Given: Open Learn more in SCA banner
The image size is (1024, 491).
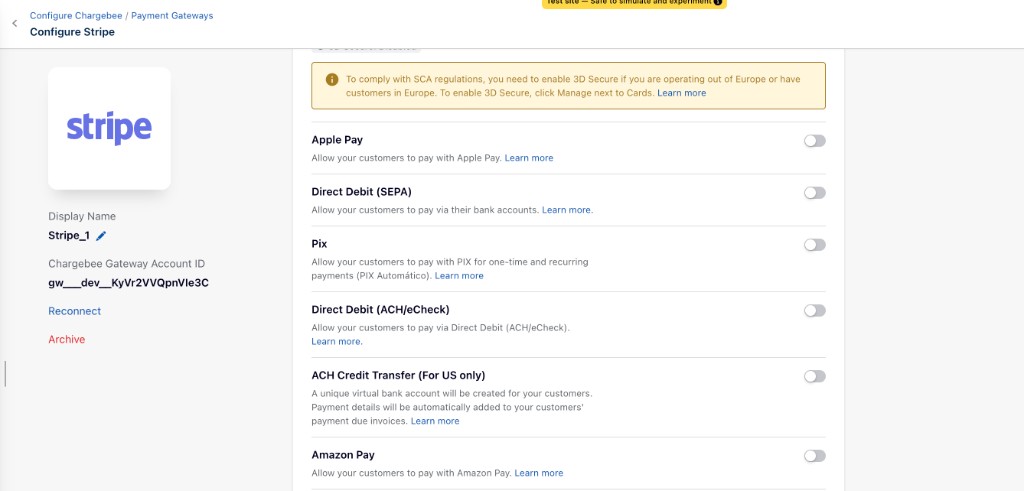Looking at the screenshot, I should (681, 93).
